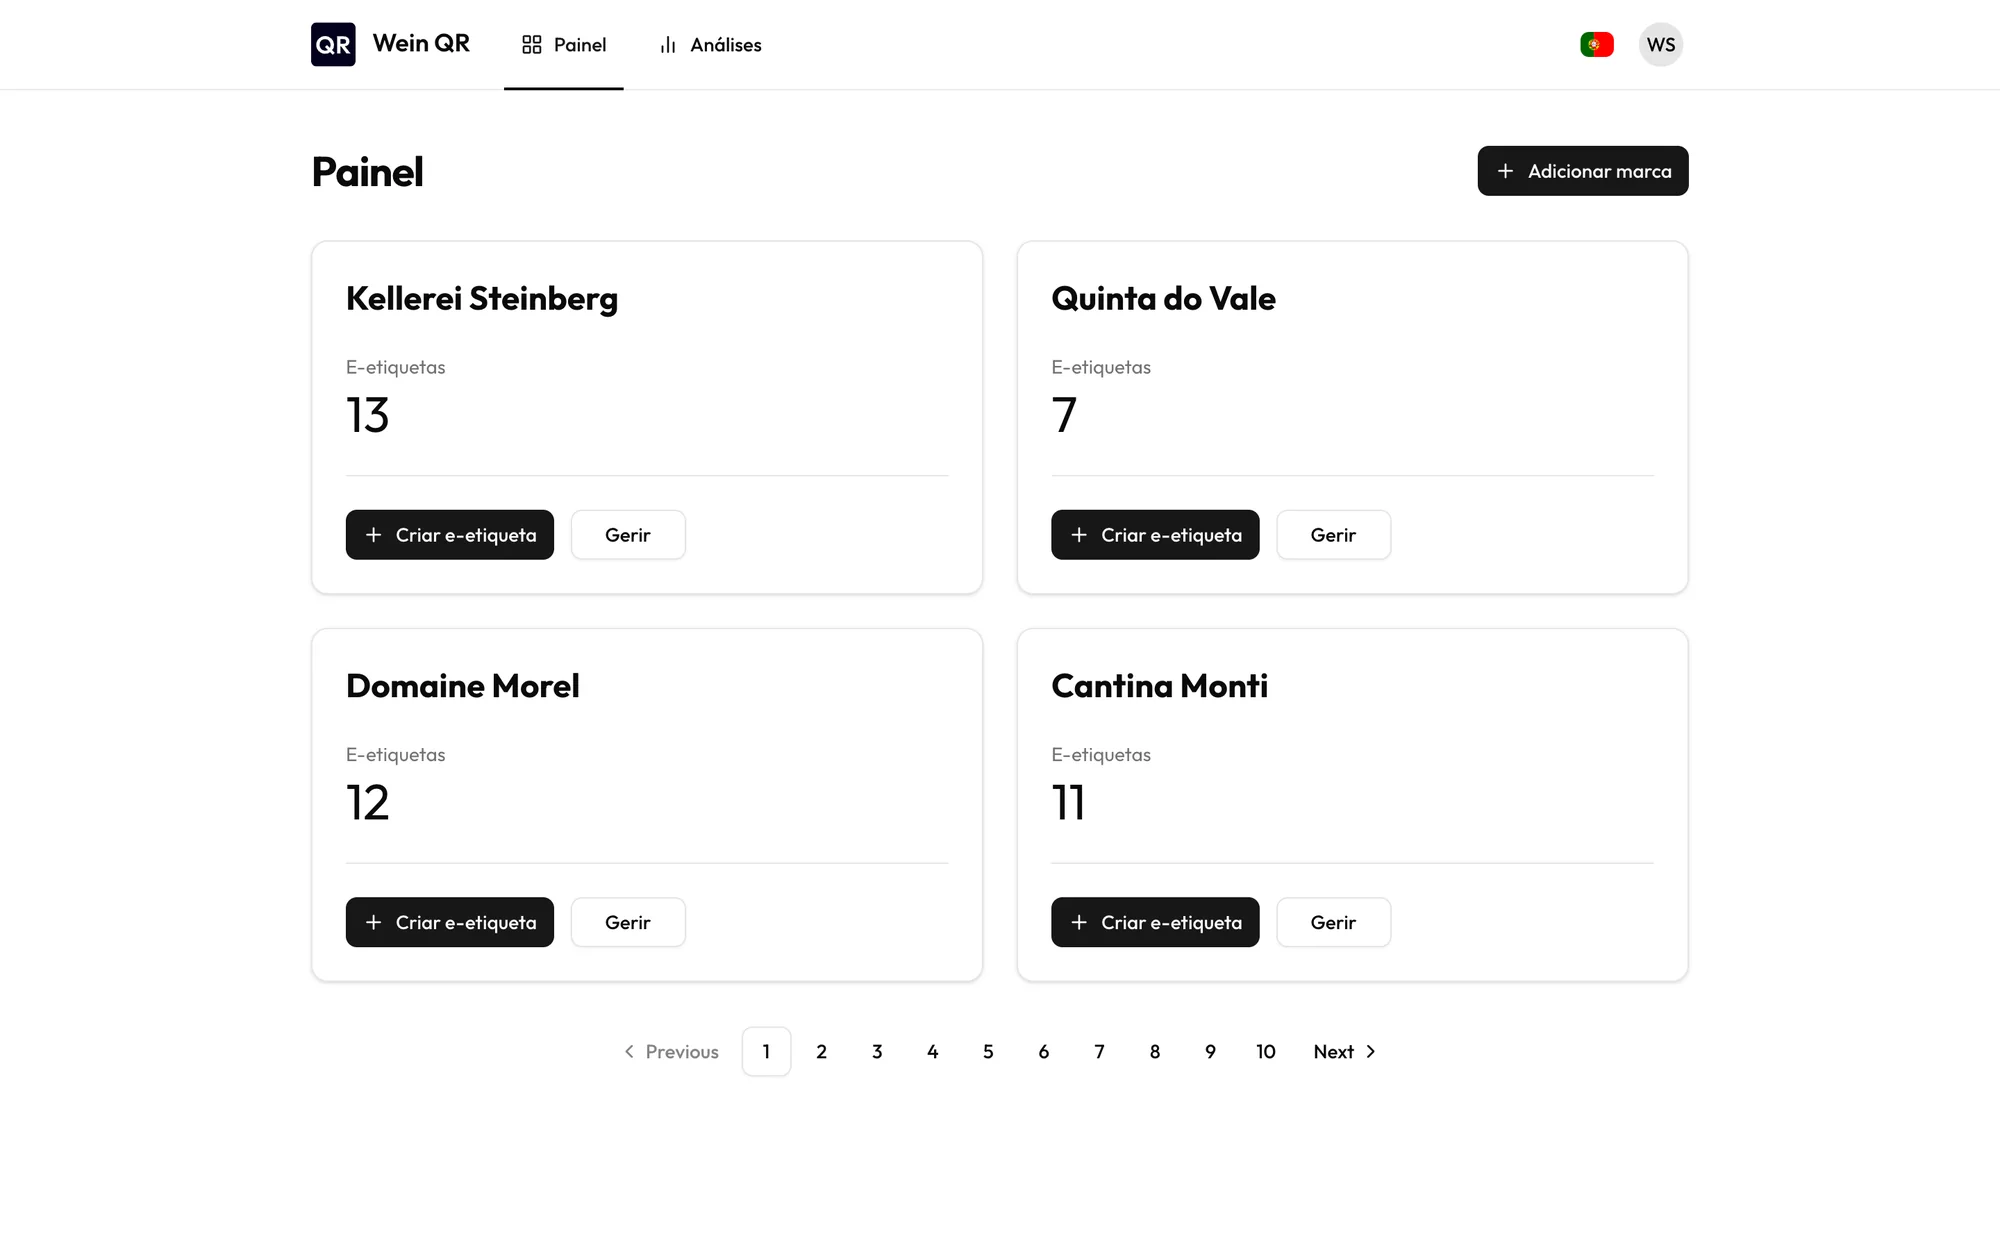Click Gerir for Cantina Monti
This screenshot has width=2000, height=1250.
1333,922
